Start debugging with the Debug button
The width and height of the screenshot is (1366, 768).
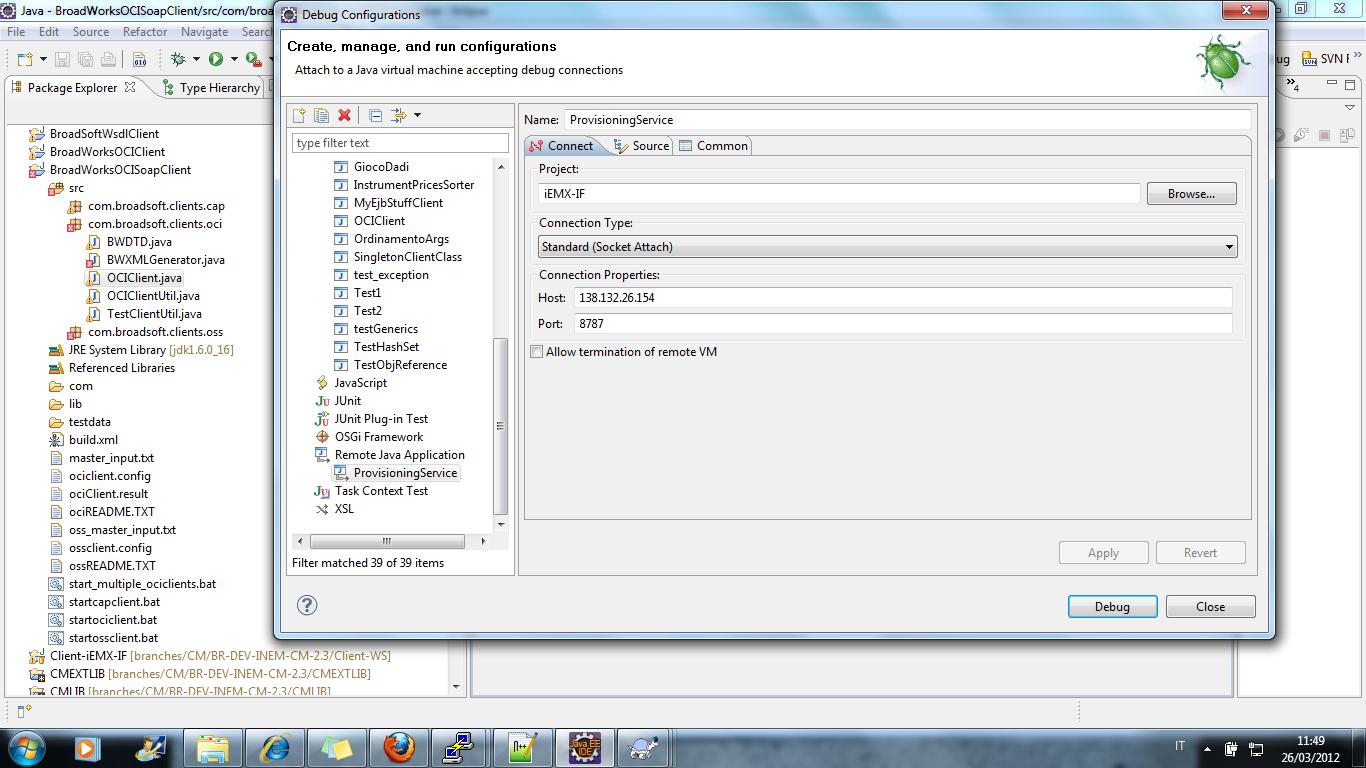click(1112, 606)
